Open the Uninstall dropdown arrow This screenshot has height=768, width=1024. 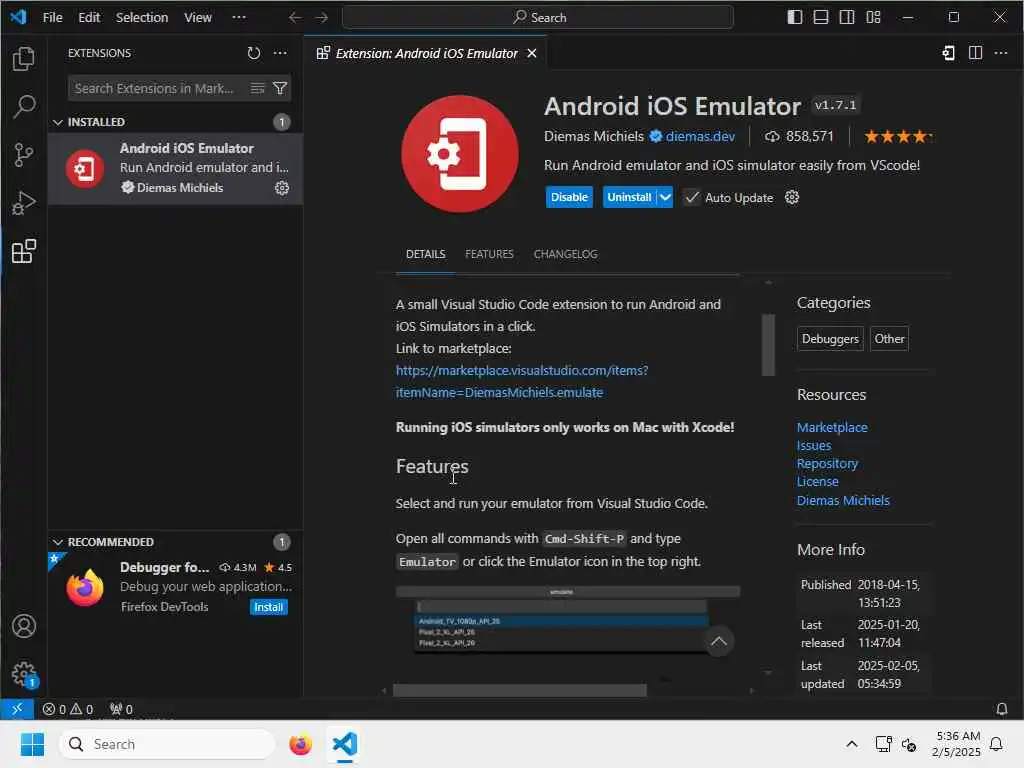click(665, 197)
